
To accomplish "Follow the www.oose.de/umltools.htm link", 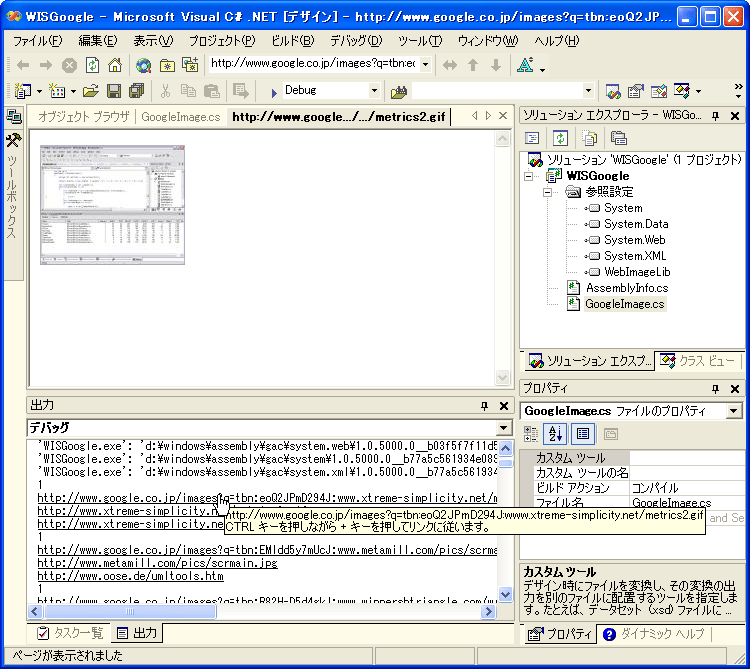I will pyautogui.click(x=130, y=576).
